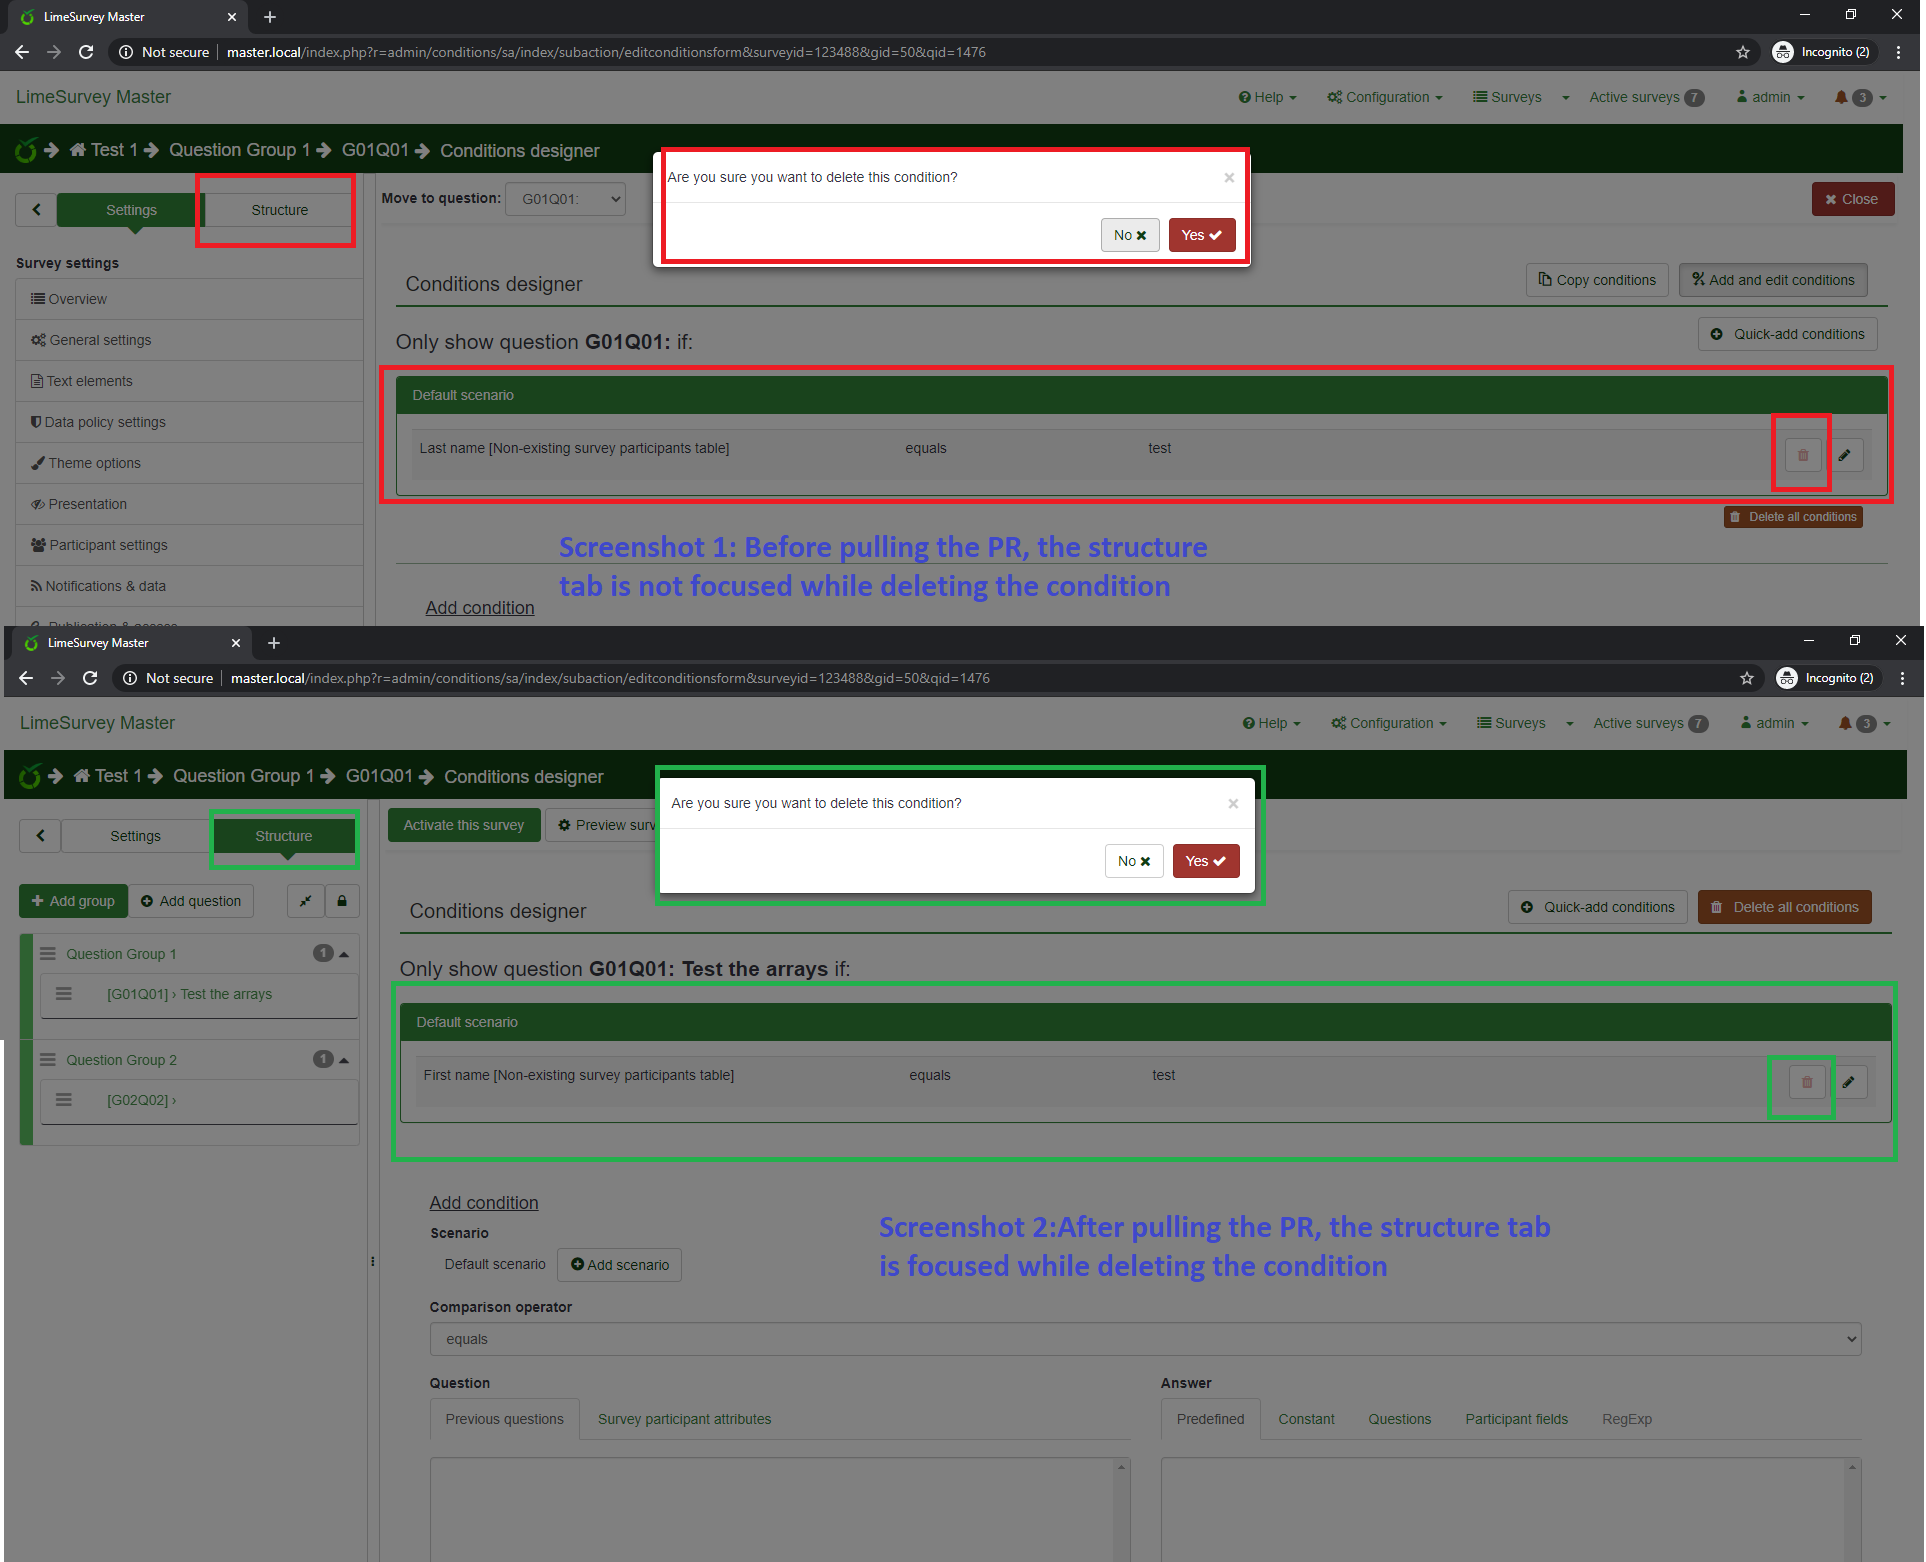This screenshot has height=1562, width=1926.
Task: Click the sidebar lock icon button
Action: (x=342, y=901)
